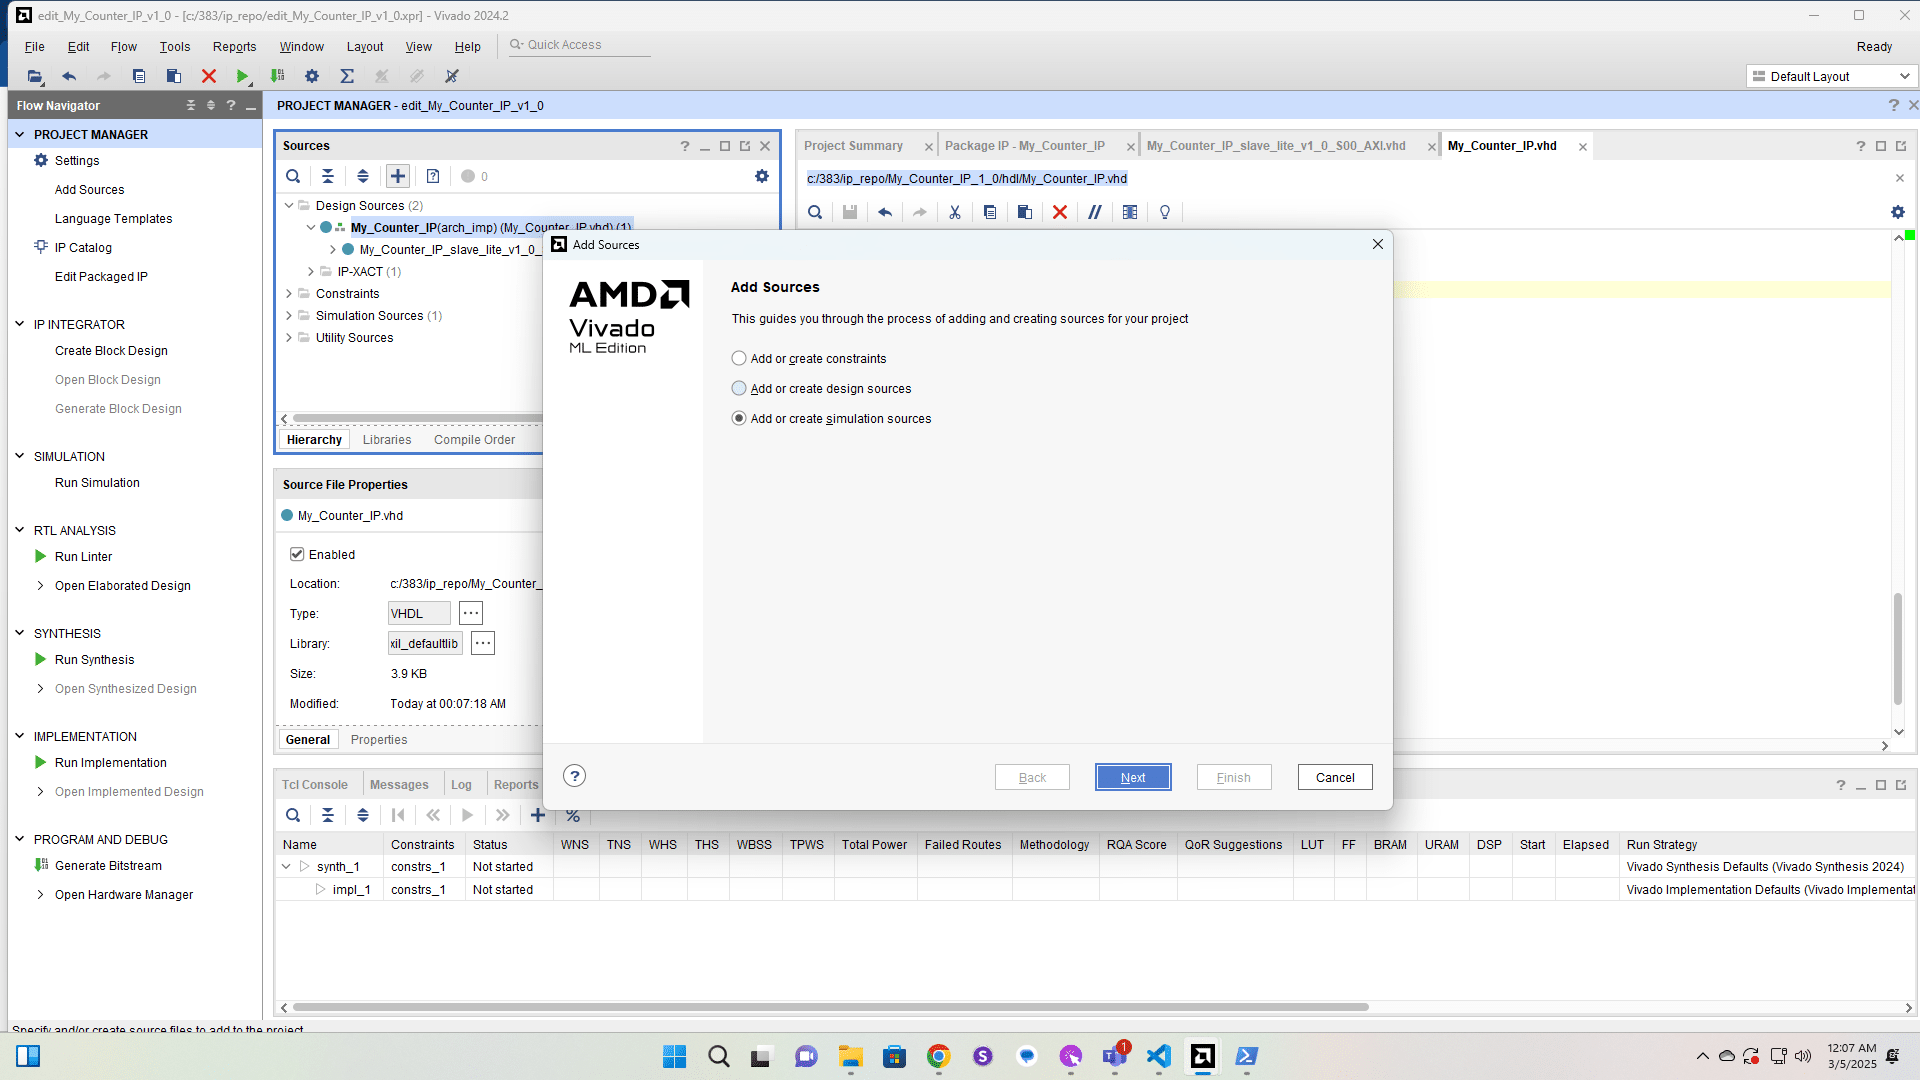
Task: Click the Cancel button in Add Sources dialog
Action: click(1334, 777)
